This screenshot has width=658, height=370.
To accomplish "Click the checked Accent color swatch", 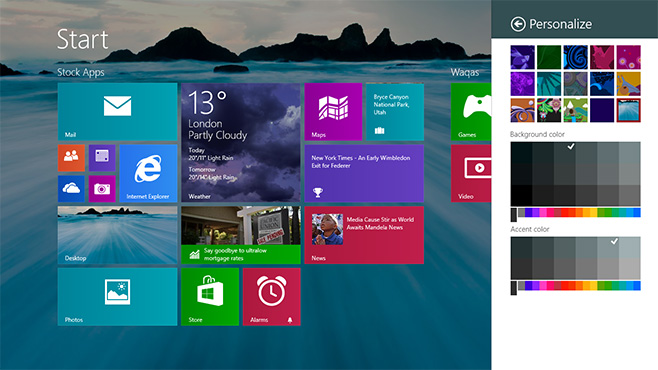I will point(608,248).
